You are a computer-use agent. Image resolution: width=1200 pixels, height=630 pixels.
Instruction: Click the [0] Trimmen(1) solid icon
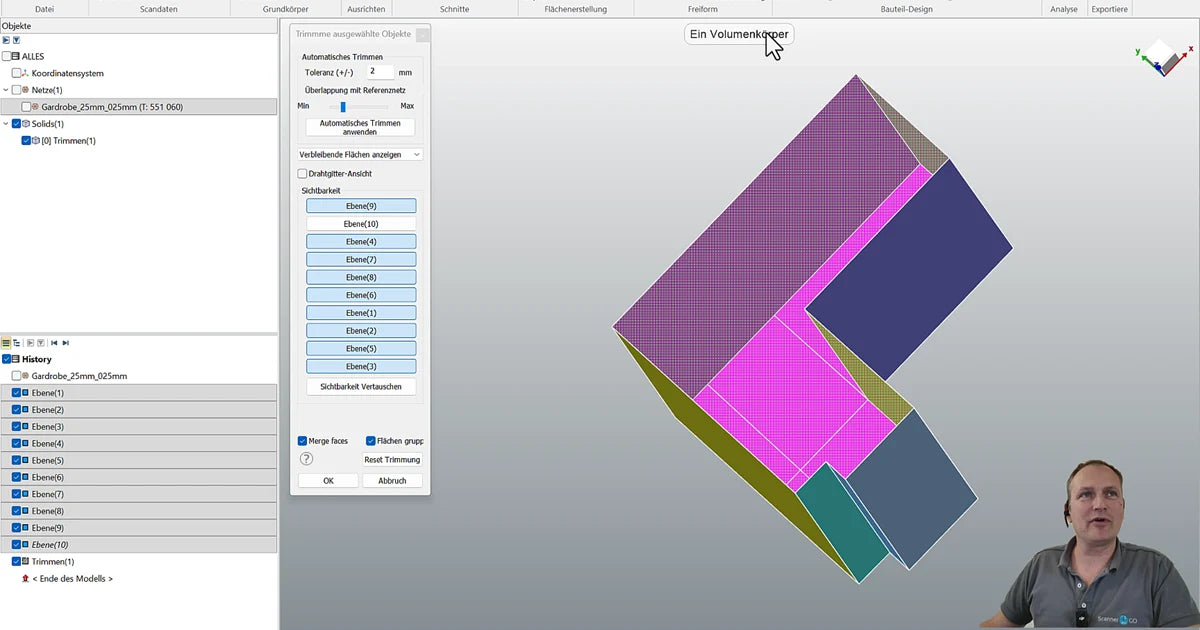36,141
